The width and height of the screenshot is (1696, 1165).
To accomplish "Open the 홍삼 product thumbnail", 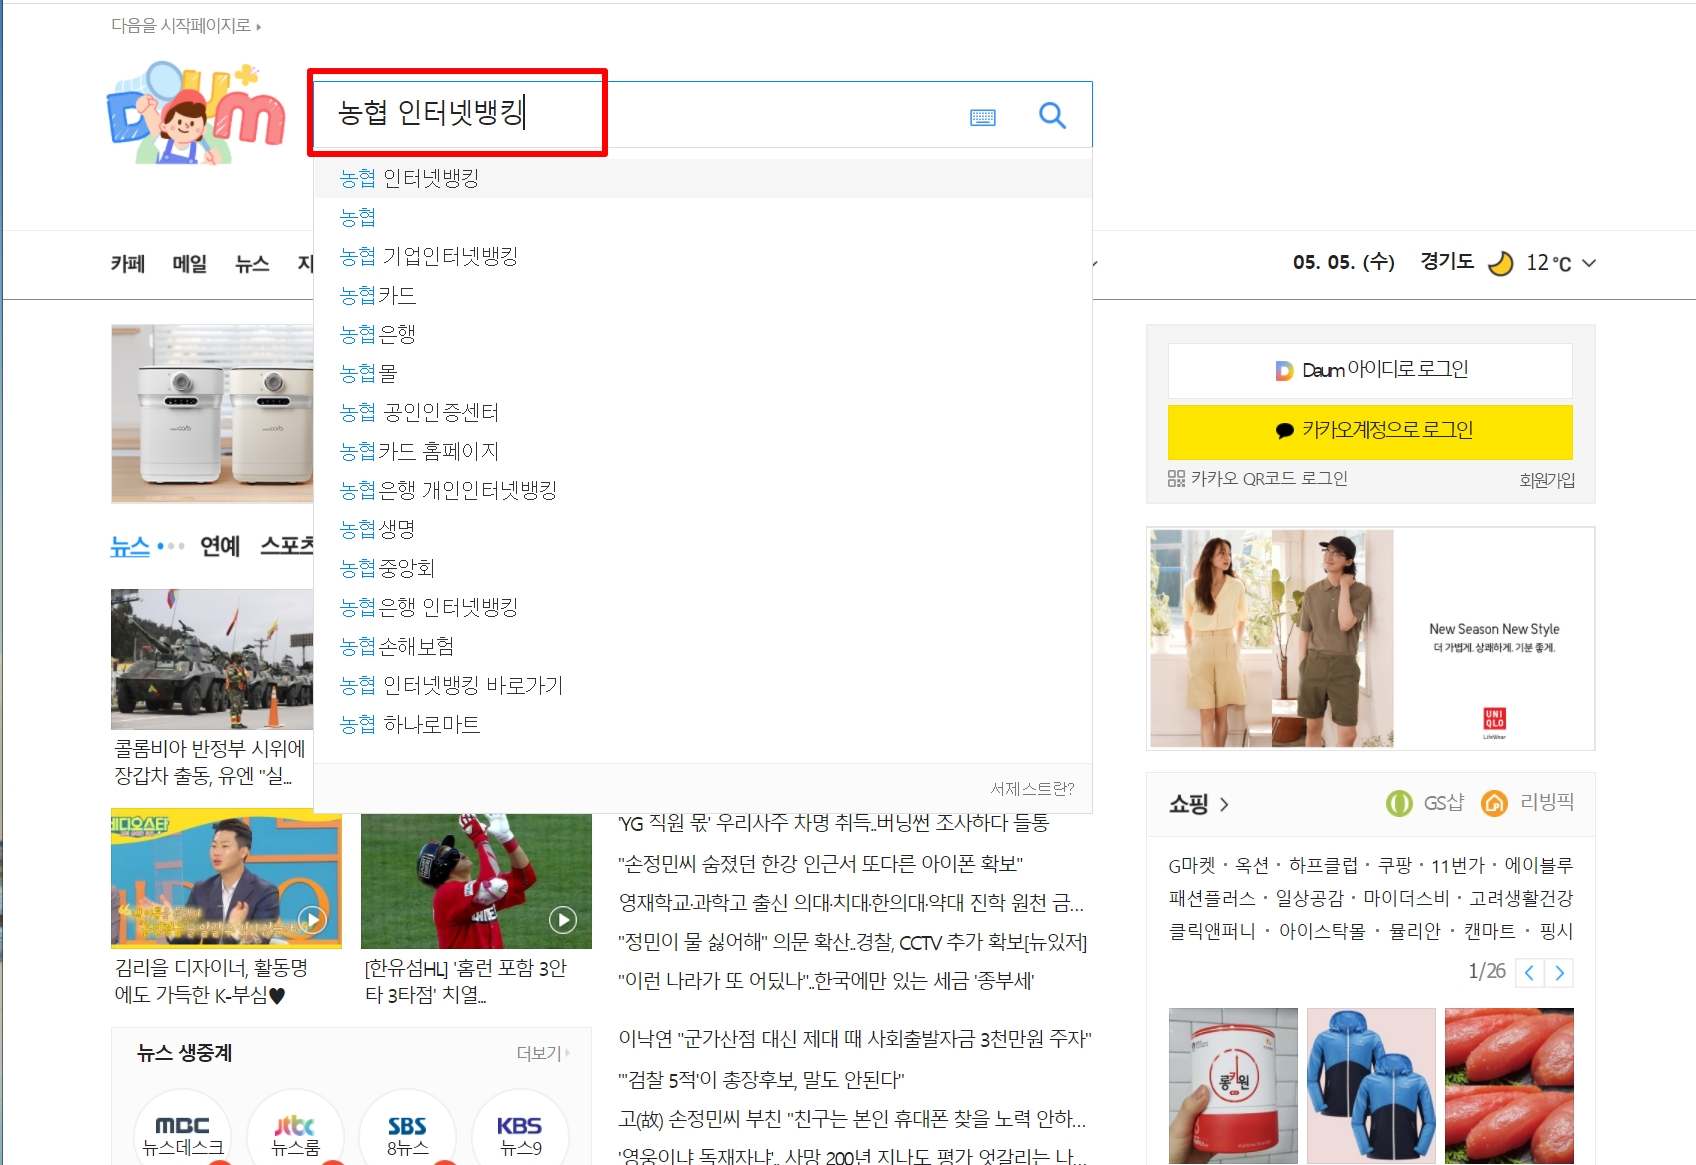I will tap(1233, 1085).
